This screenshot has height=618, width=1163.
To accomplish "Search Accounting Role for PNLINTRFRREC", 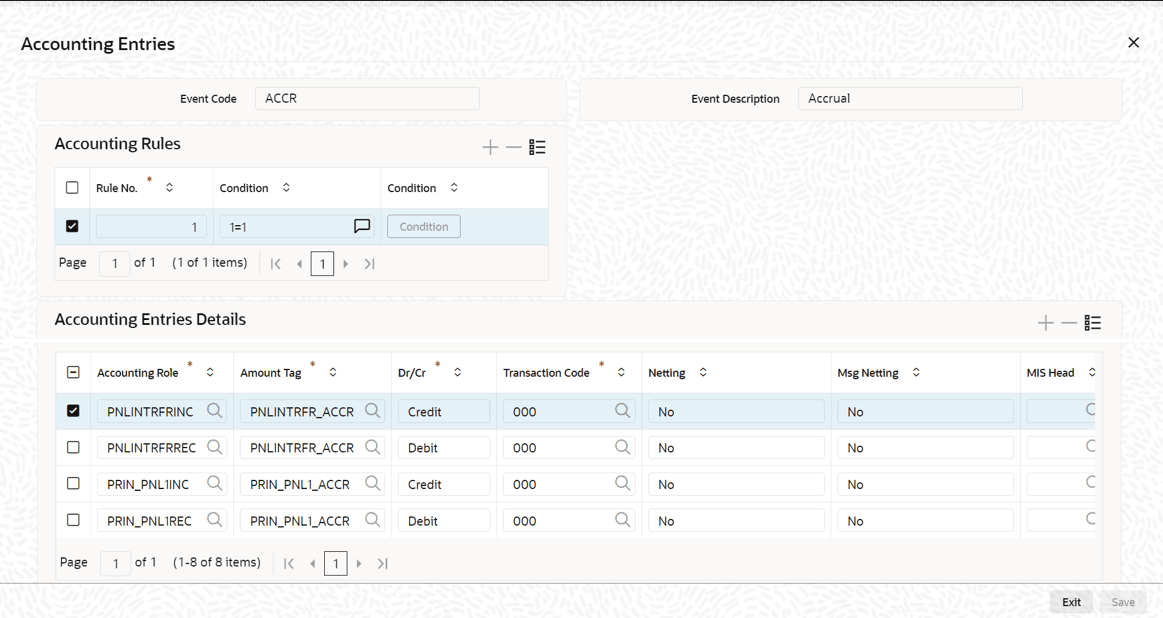I will [x=214, y=447].
